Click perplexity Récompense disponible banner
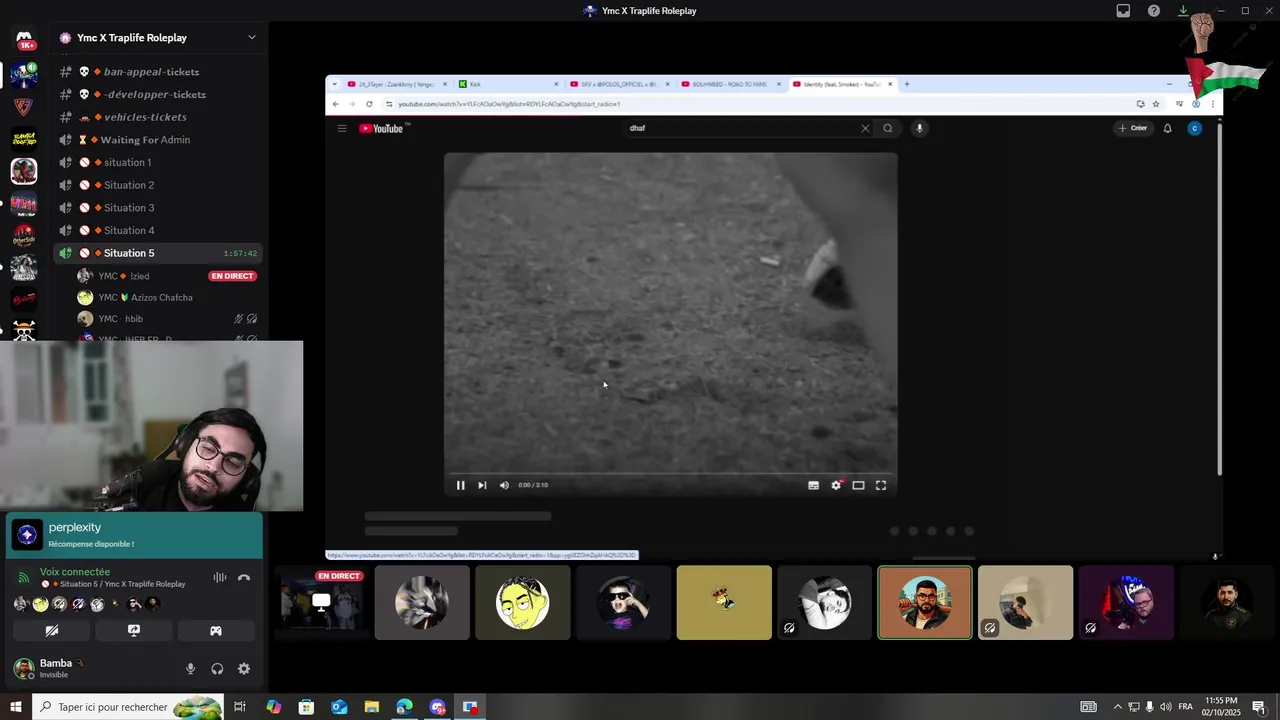 (134, 535)
